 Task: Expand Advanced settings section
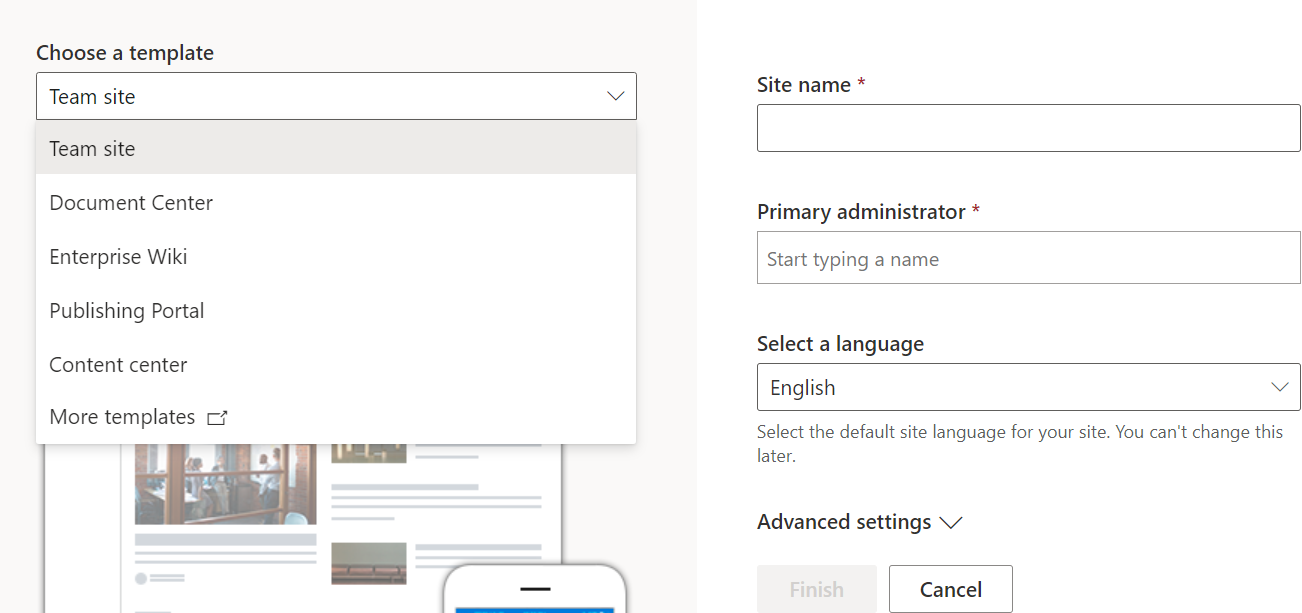[859, 522]
